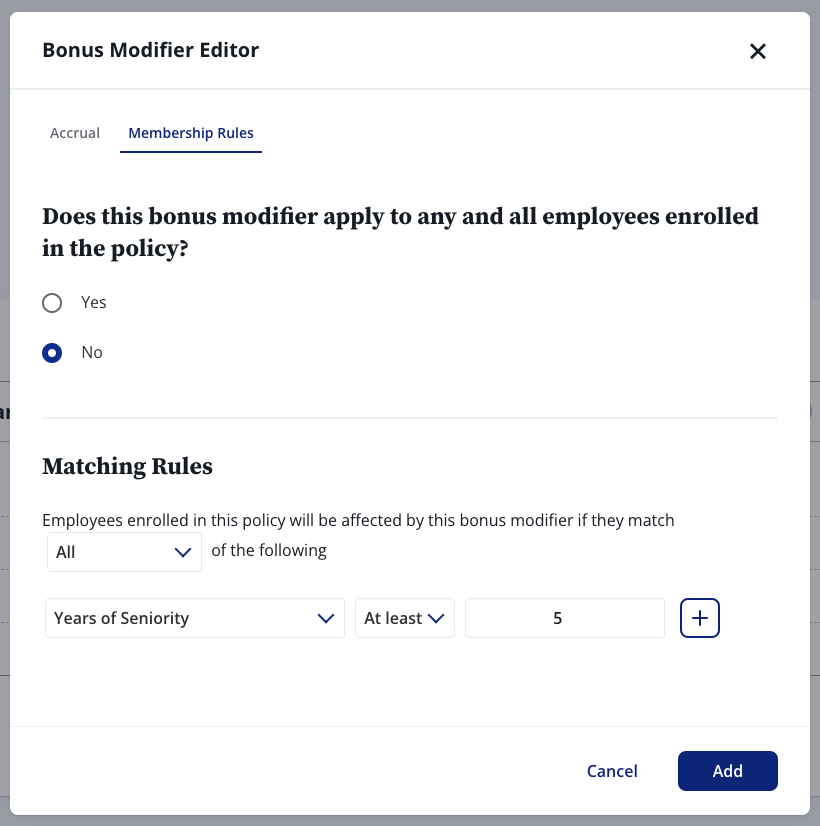Close the Bonus Modifier Editor dialog

(757, 51)
